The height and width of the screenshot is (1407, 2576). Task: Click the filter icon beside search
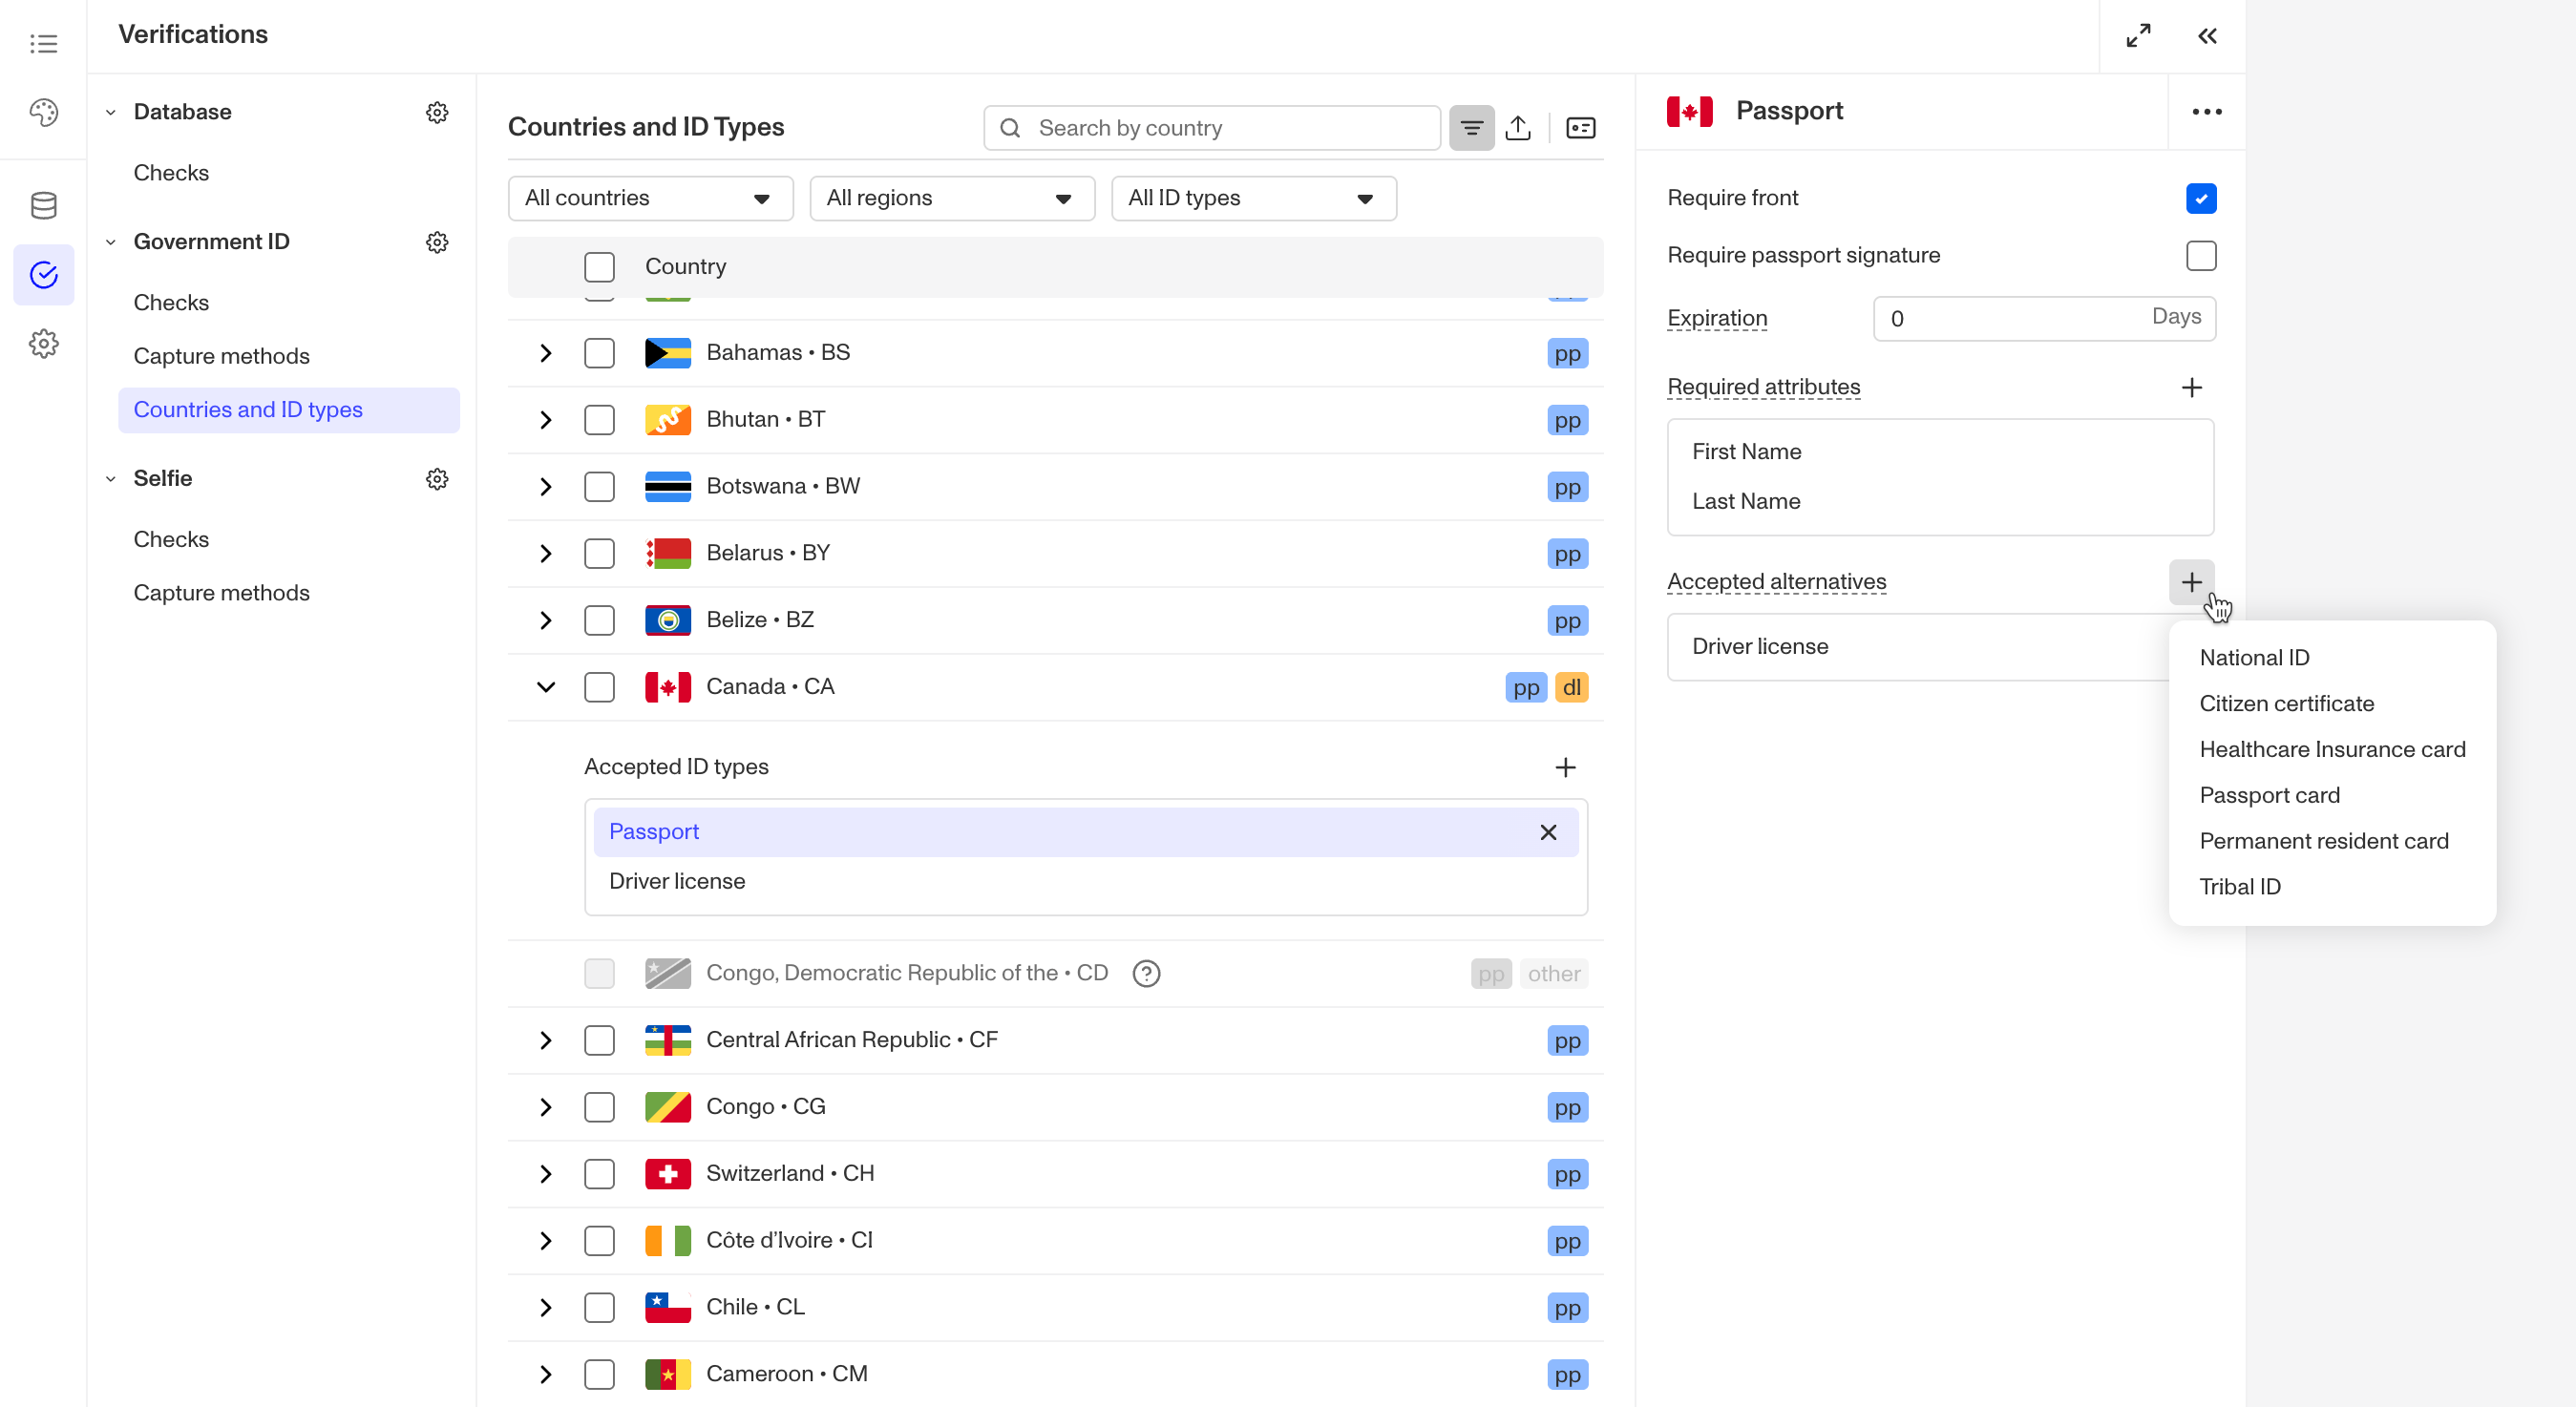pos(1471,128)
